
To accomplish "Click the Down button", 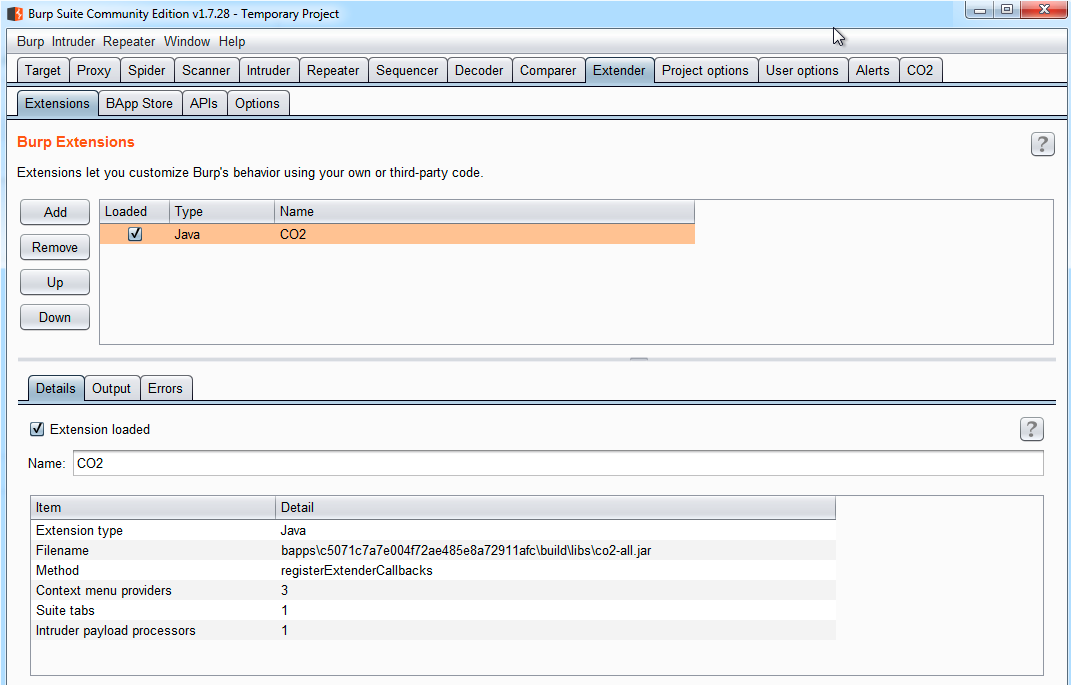I will [x=55, y=317].
